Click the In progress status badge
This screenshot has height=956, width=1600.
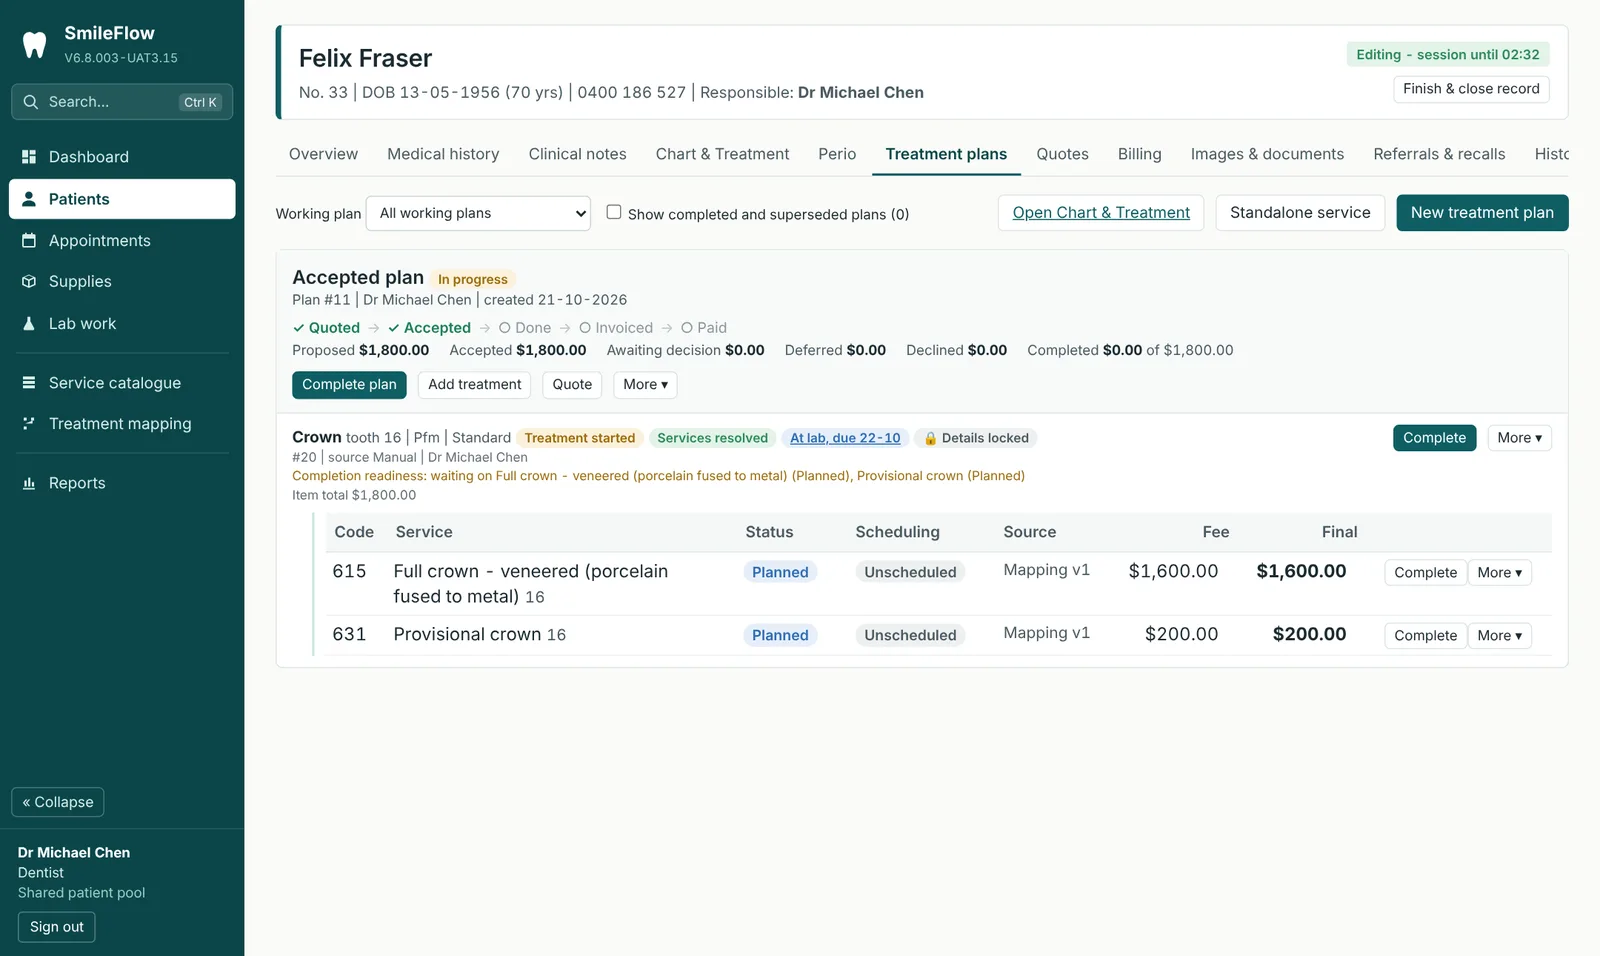(473, 280)
